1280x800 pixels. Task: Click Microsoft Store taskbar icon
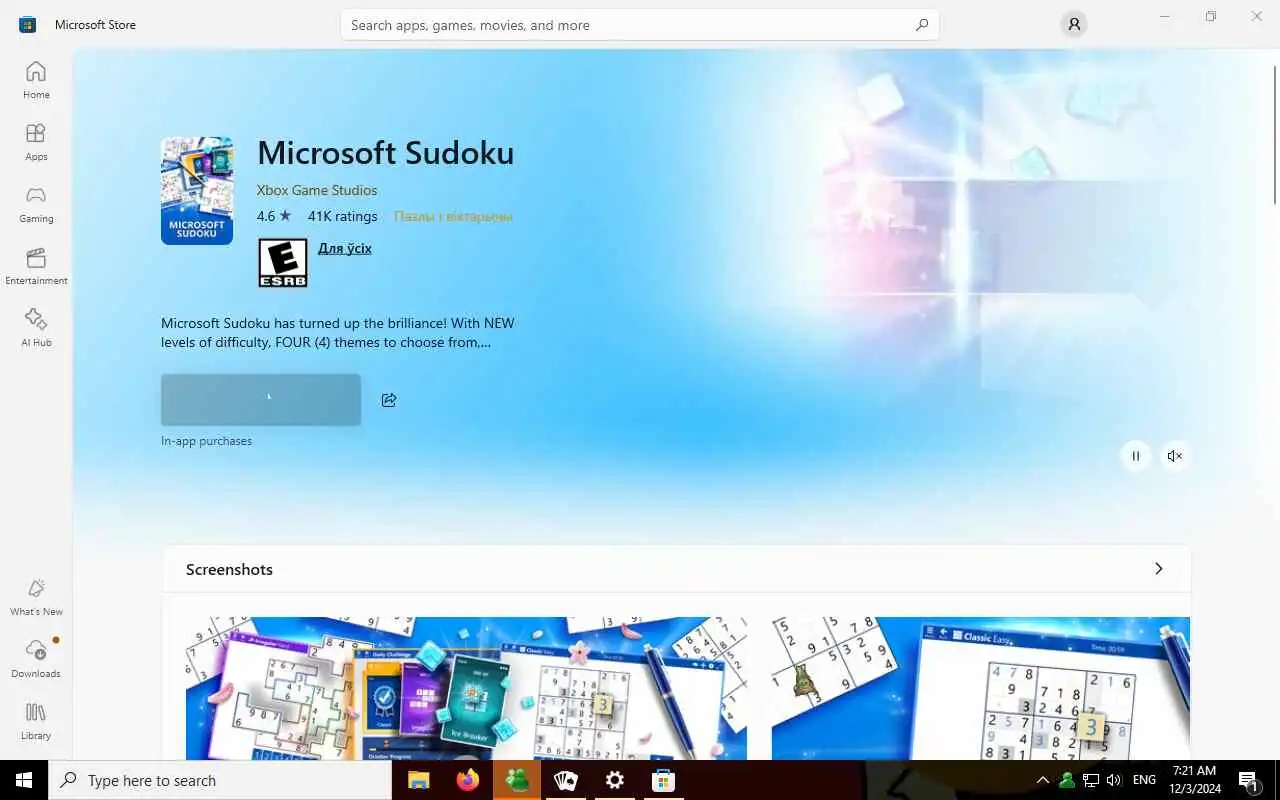pos(664,780)
